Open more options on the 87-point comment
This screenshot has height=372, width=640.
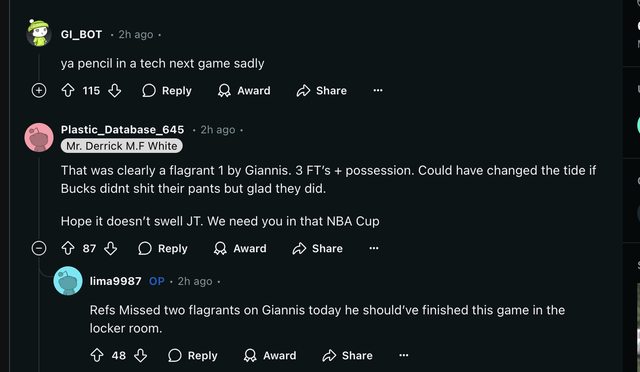click(374, 248)
